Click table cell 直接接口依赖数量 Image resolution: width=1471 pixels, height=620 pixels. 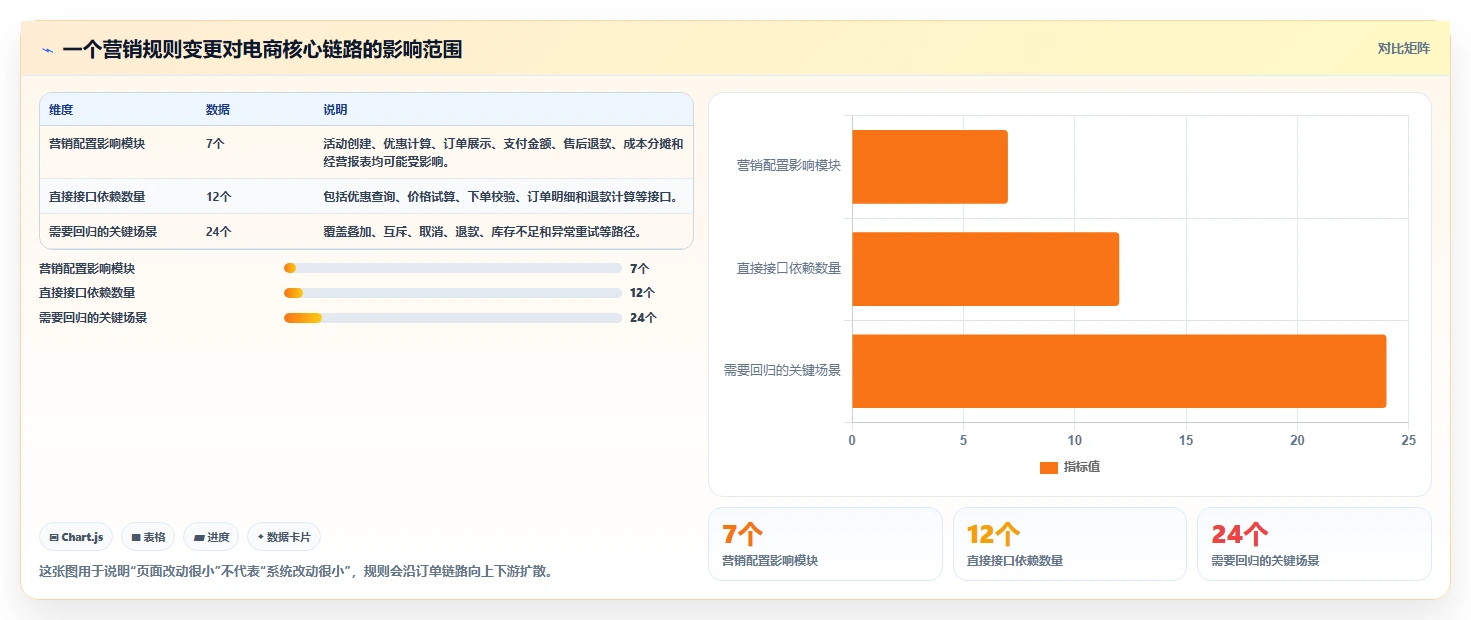[x=97, y=197]
